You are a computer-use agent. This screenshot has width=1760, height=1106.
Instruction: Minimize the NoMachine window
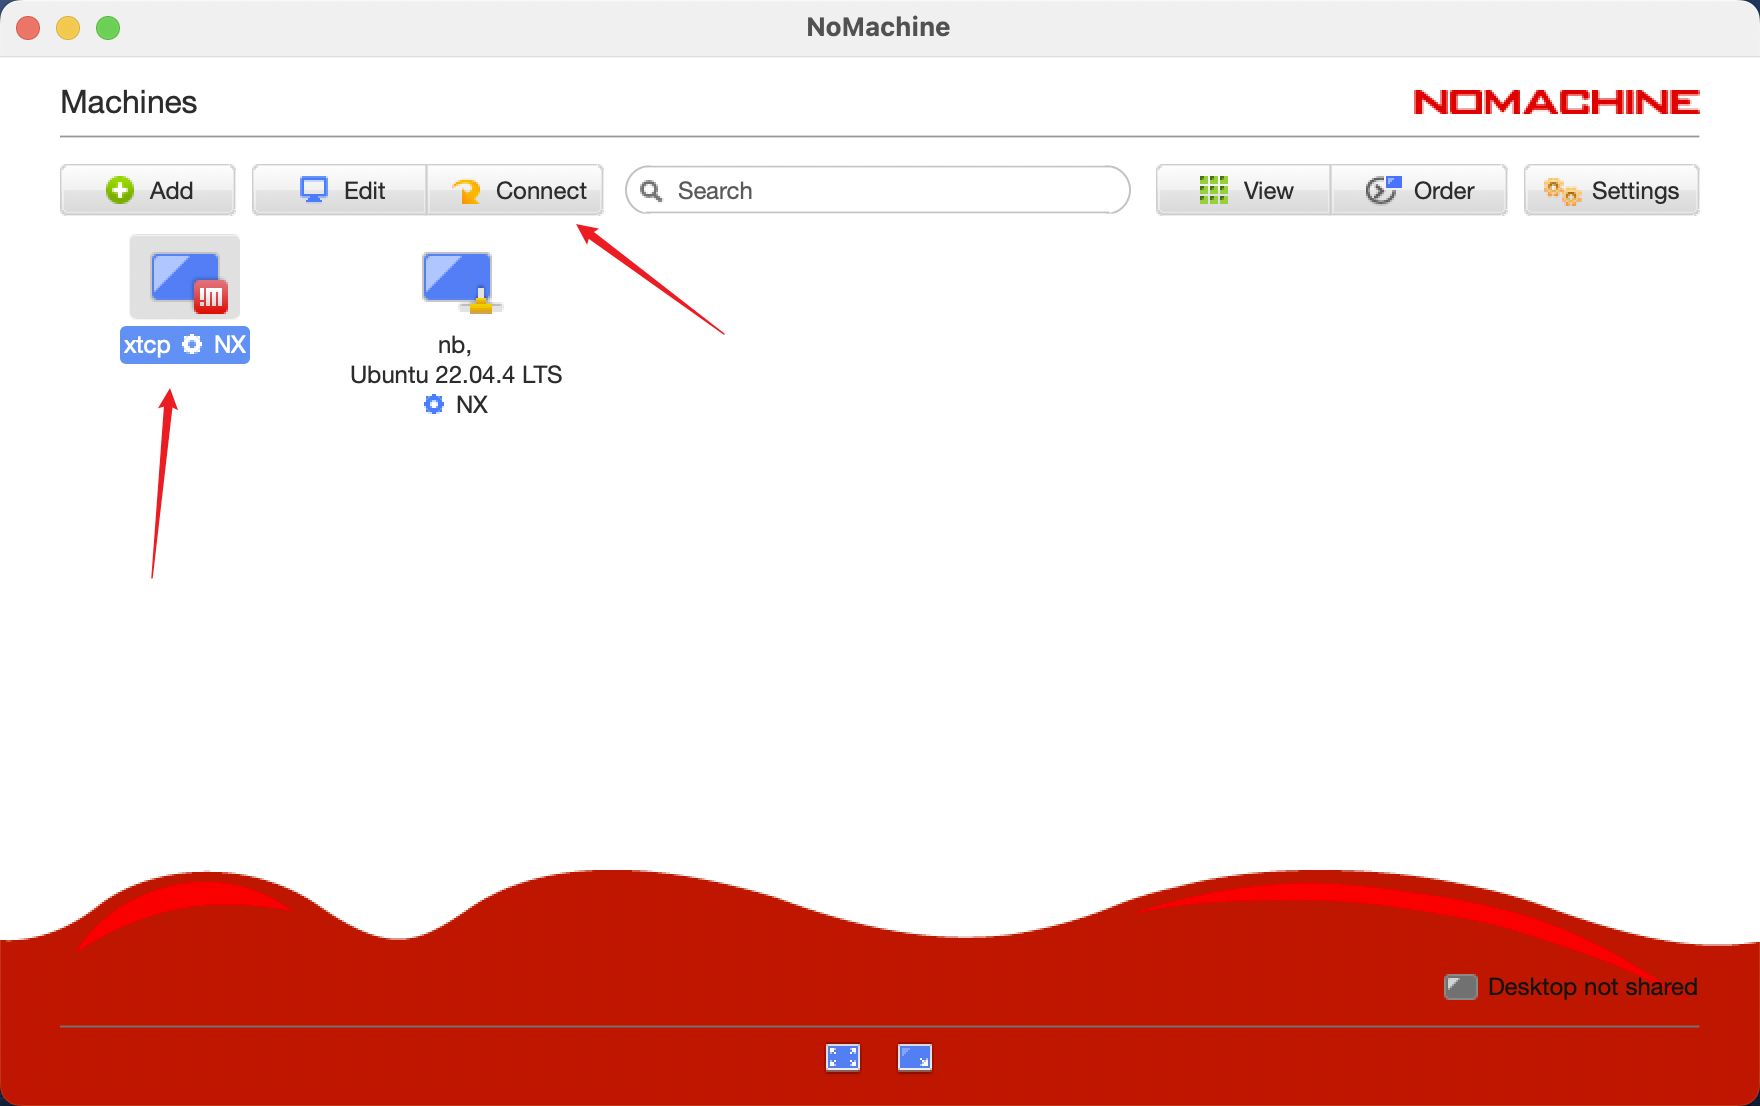(68, 28)
